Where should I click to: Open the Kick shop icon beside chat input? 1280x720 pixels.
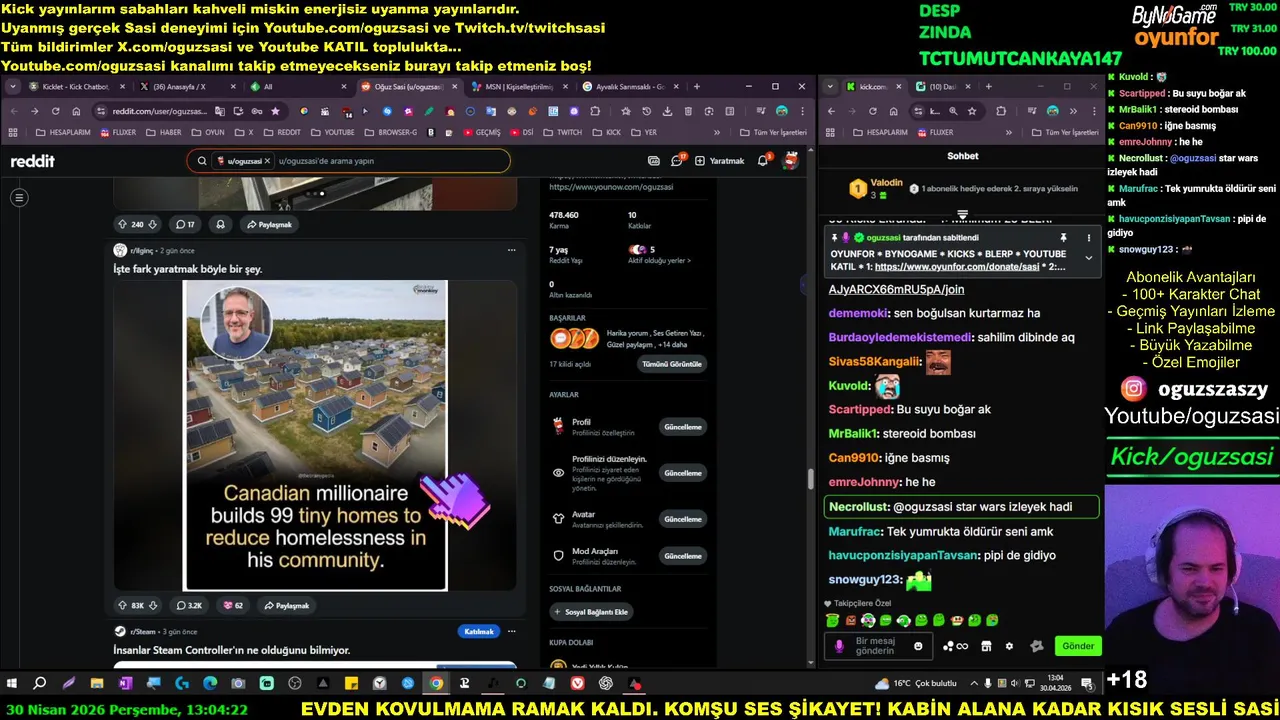tap(986, 646)
